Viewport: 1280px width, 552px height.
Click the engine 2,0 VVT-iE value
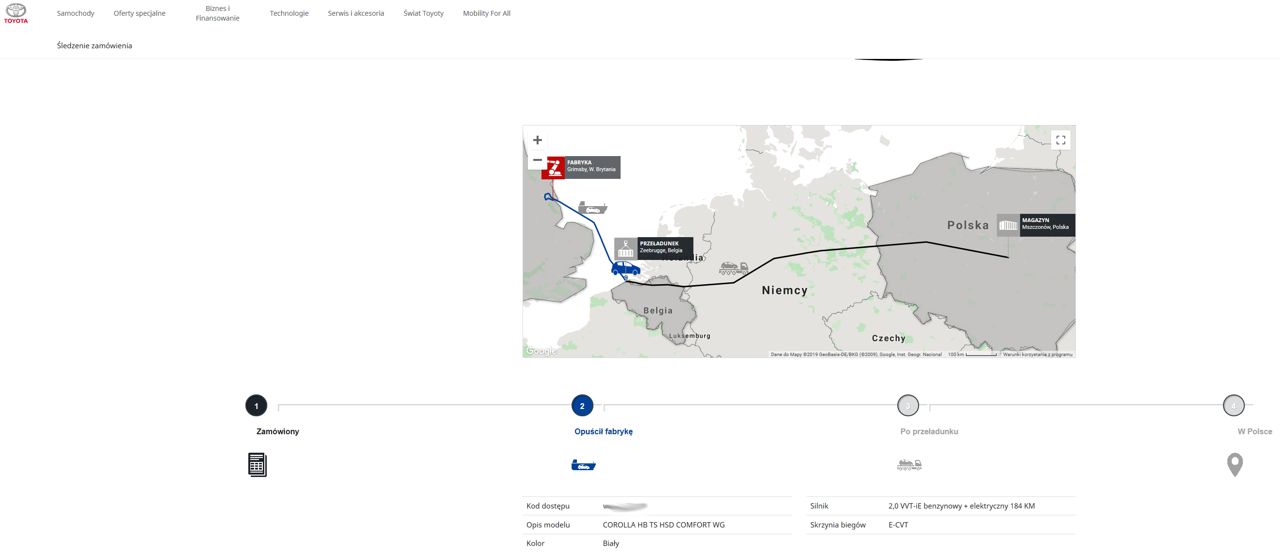pos(962,506)
